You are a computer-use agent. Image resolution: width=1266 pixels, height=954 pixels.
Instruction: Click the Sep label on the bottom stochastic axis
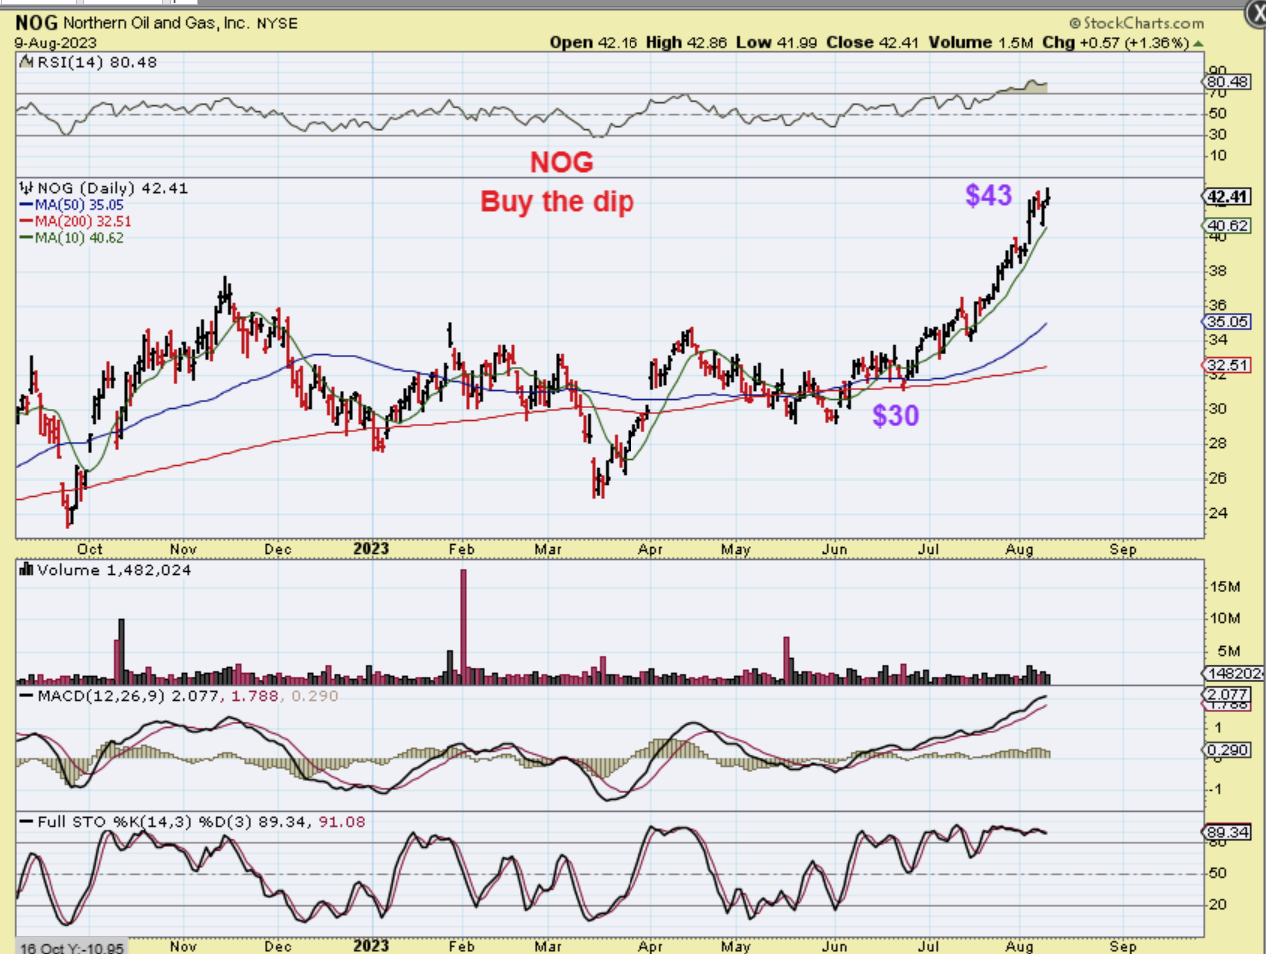point(1123,946)
